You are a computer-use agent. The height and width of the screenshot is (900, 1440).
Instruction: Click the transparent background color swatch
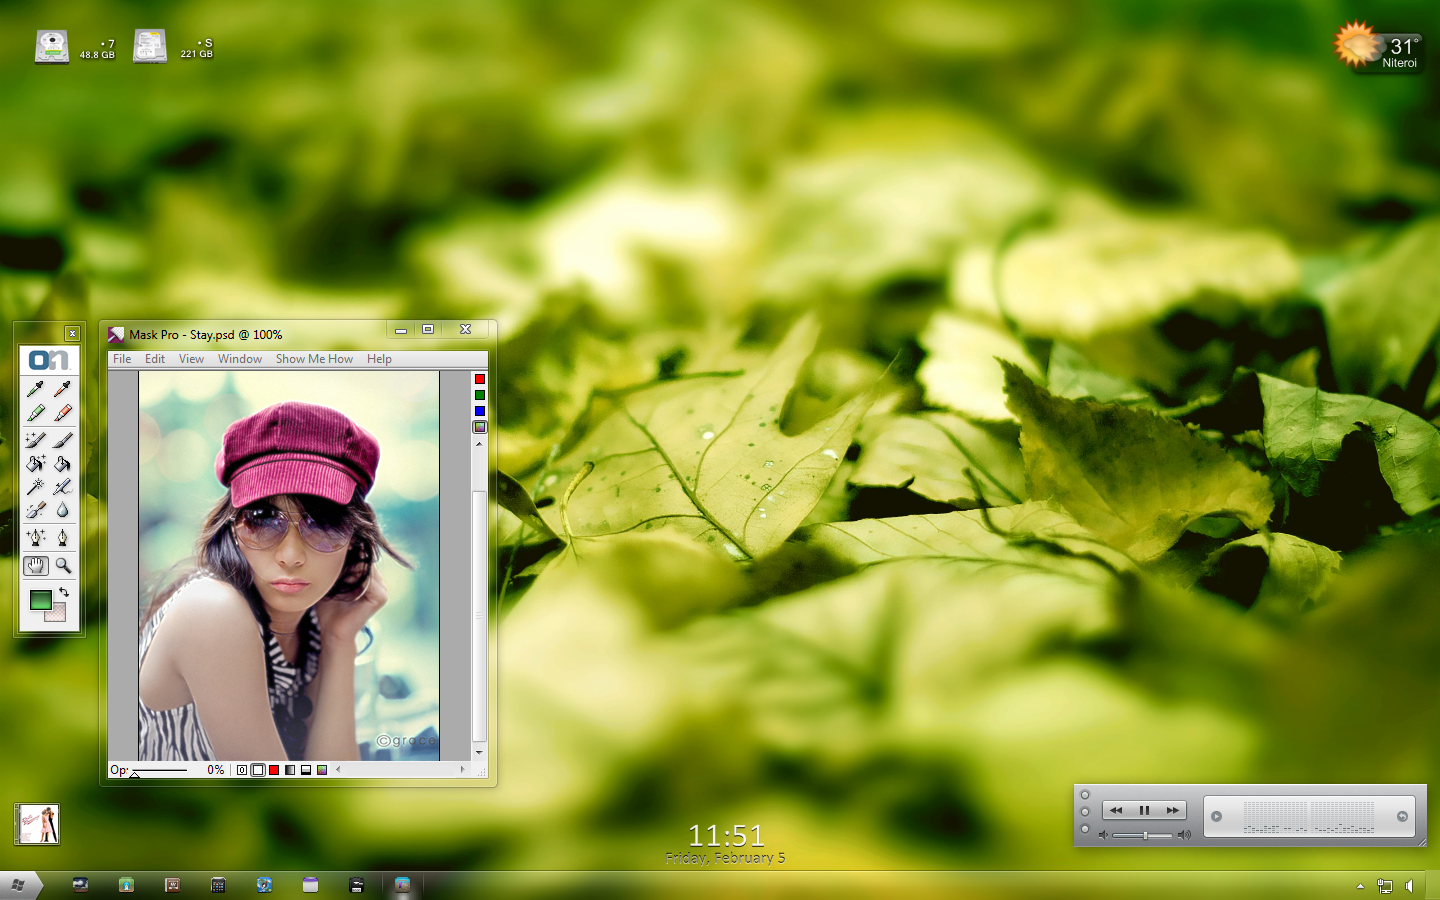tap(57, 613)
